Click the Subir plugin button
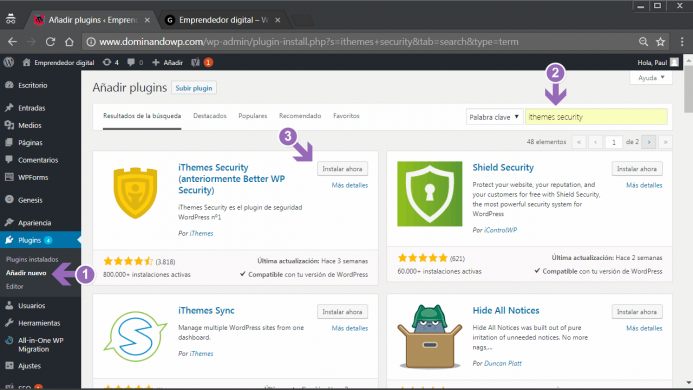The image size is (693, 390). (x=194, y=88)
